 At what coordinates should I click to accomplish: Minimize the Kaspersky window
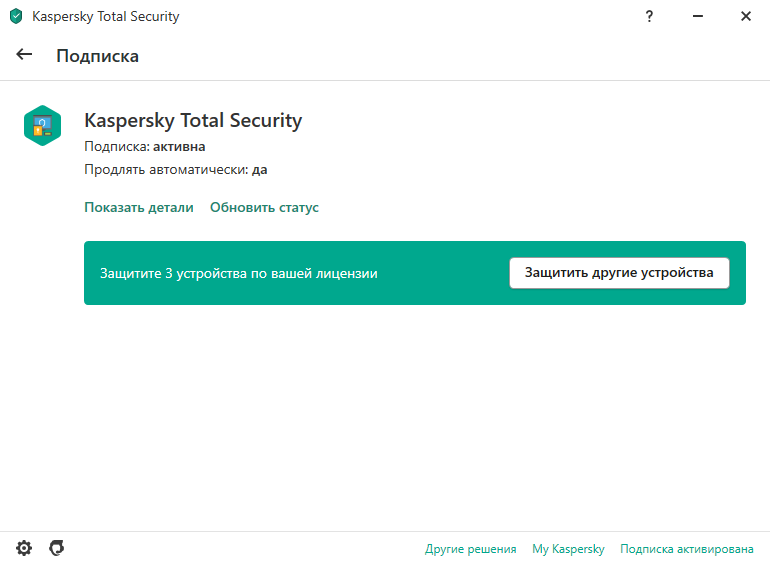point(698,16)
